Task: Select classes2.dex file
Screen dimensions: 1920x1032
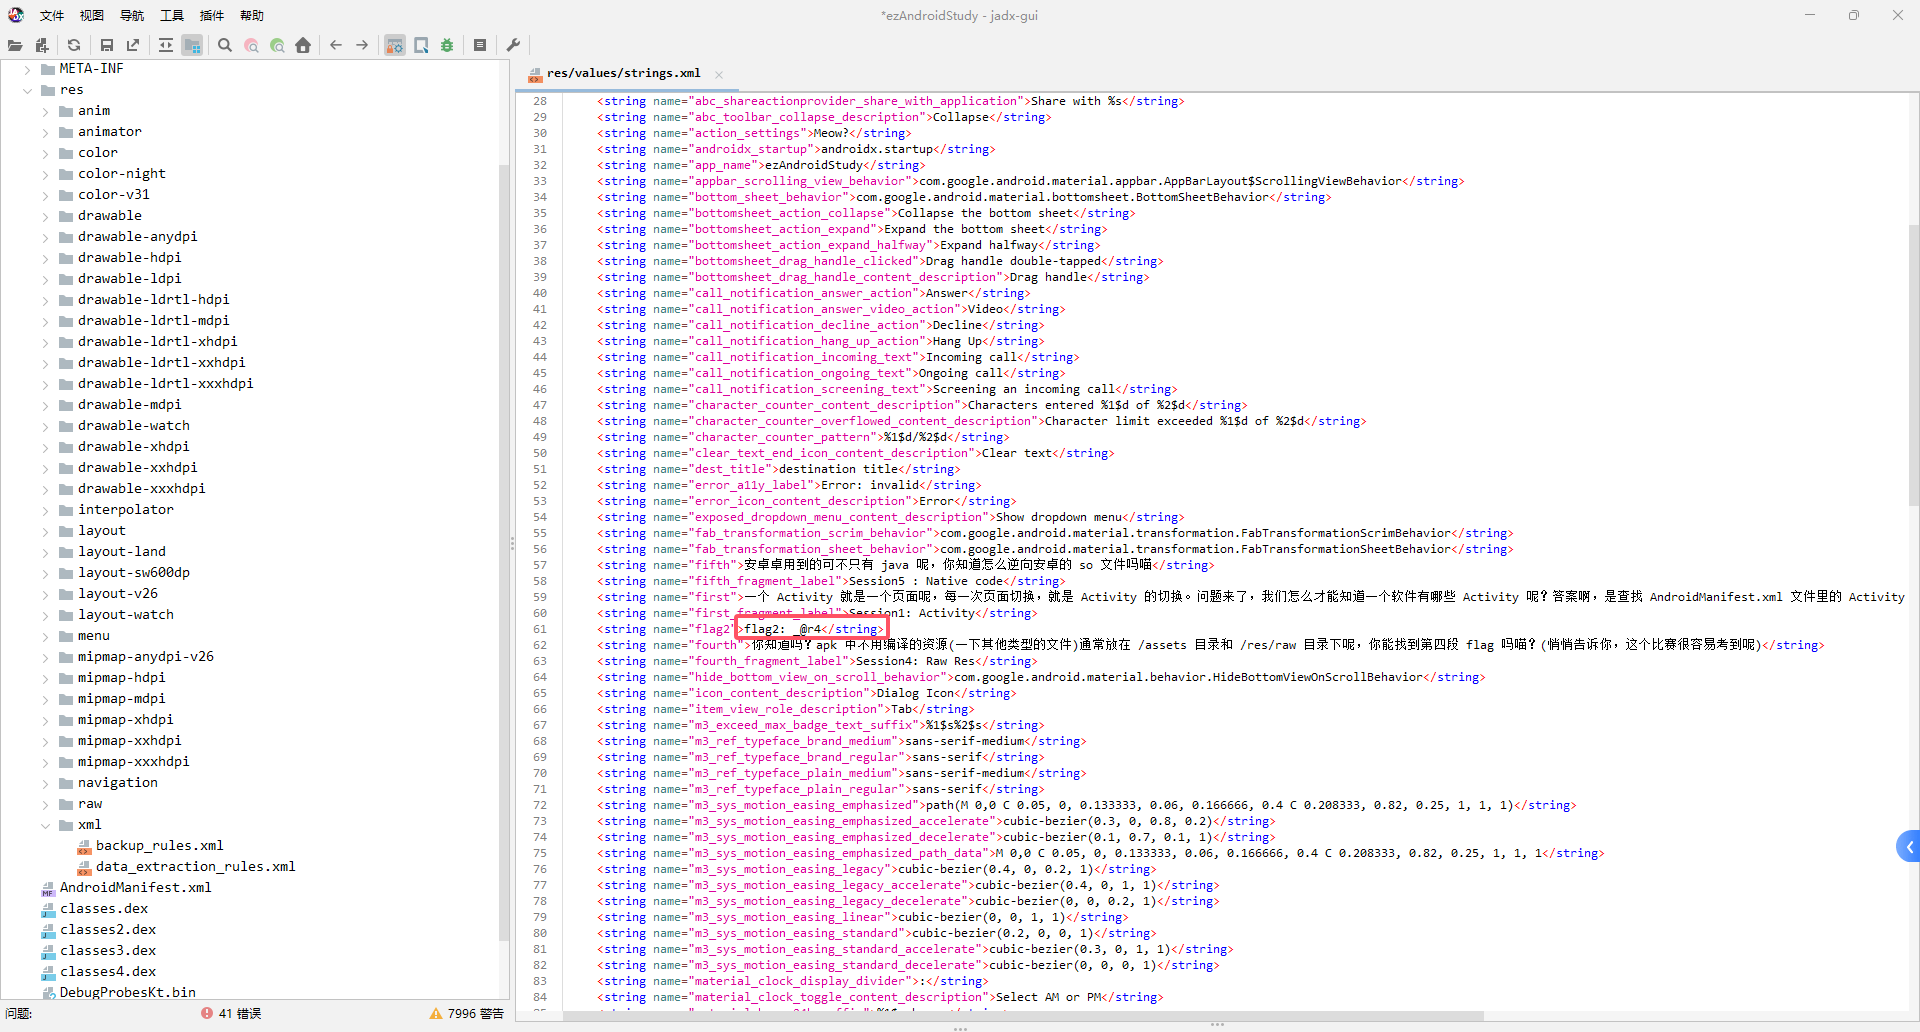Action: (x=108, y=930)
